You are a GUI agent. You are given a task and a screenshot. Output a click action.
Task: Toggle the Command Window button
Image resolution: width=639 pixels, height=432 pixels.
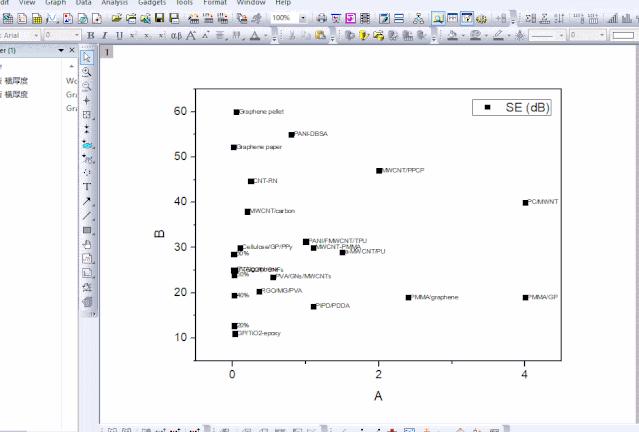[x=467, y=18]
